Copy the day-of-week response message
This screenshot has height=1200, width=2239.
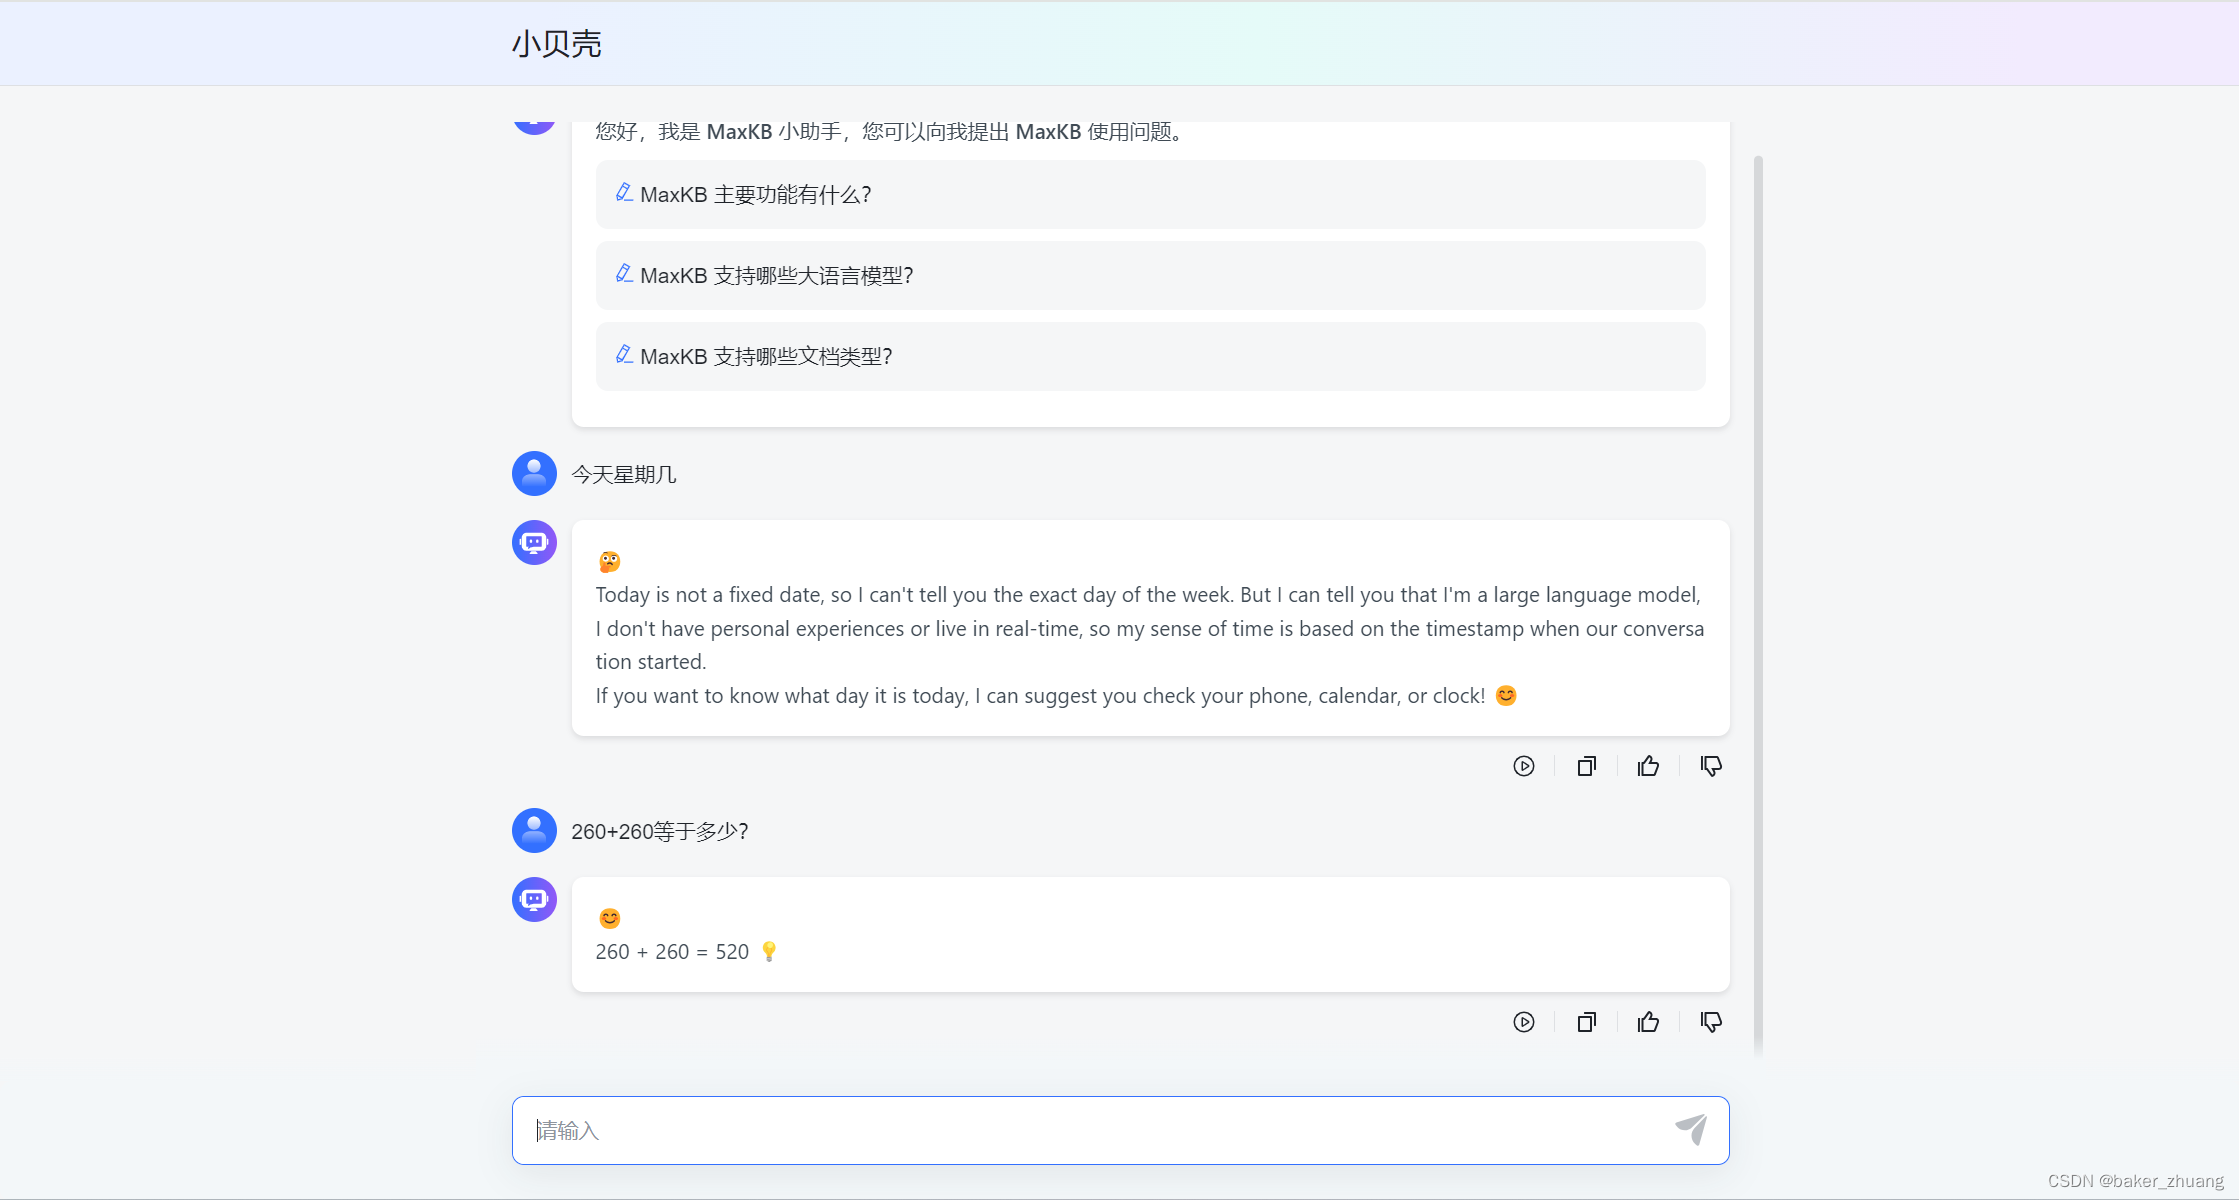1586,766
